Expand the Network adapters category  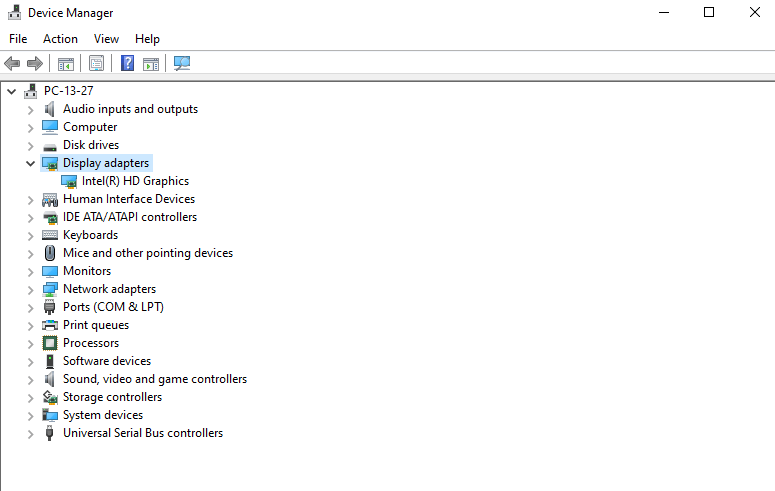click(30, 289)
